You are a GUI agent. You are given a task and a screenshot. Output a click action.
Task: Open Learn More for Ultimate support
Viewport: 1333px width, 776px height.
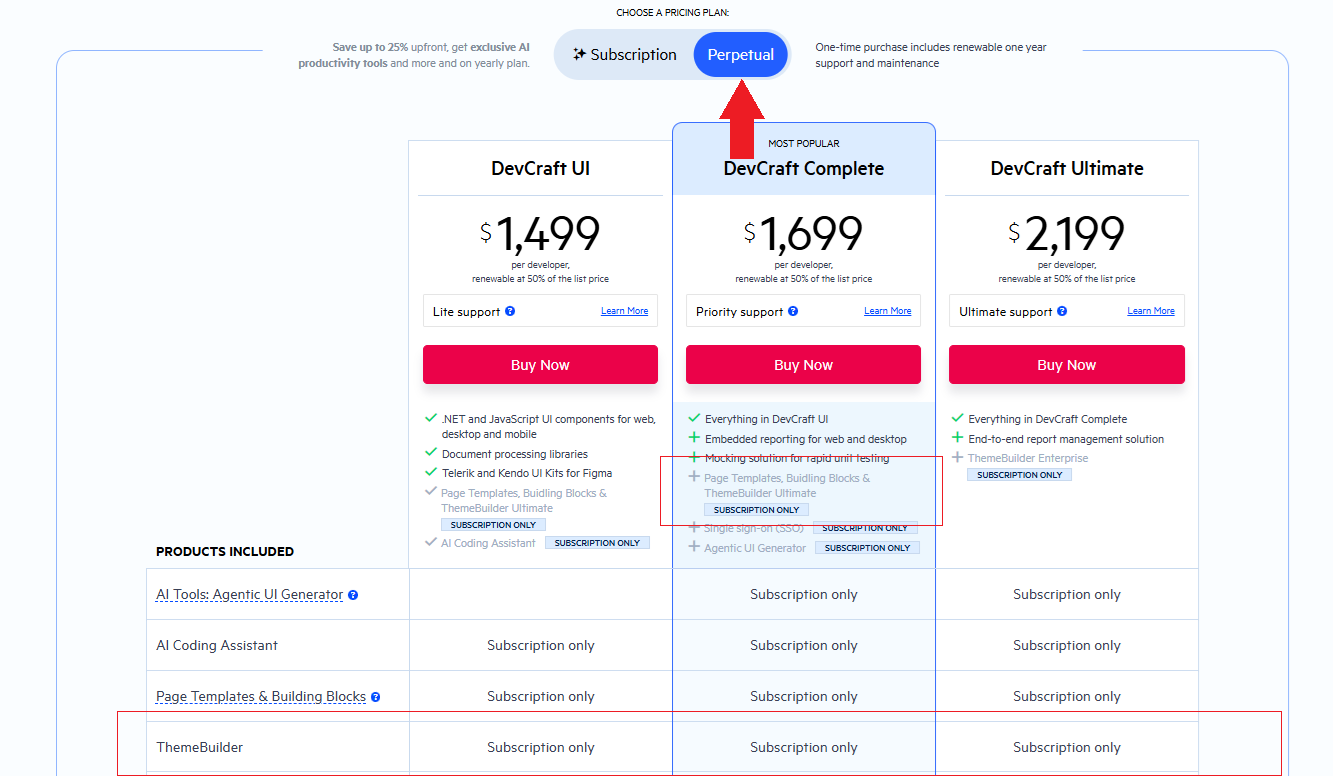click(1150, 311)
